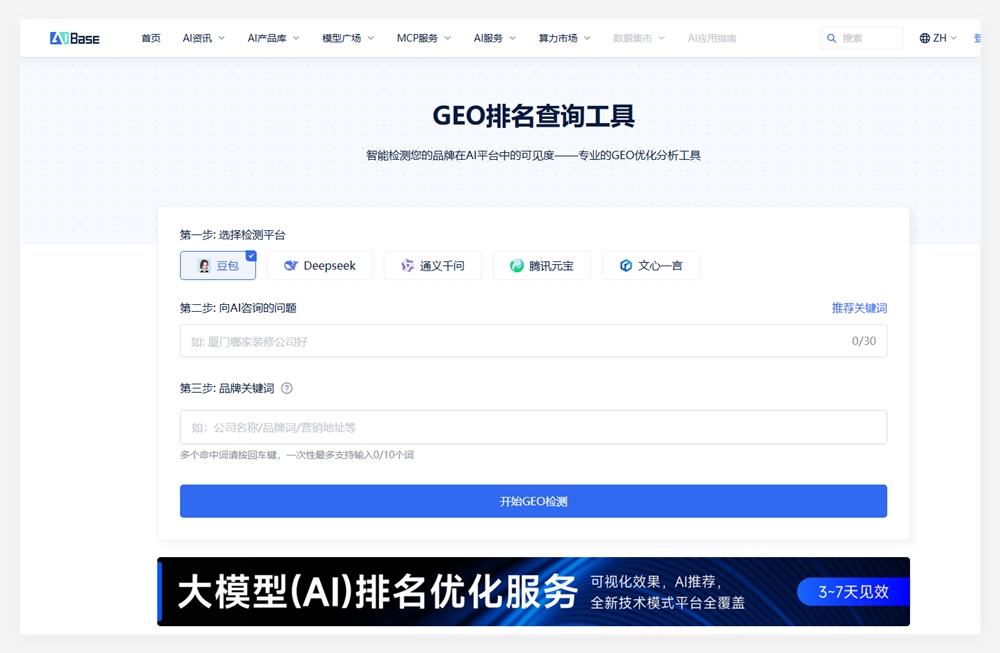
Task: Select the 文心一言 platform icon
Action: [x=624, y=265]
